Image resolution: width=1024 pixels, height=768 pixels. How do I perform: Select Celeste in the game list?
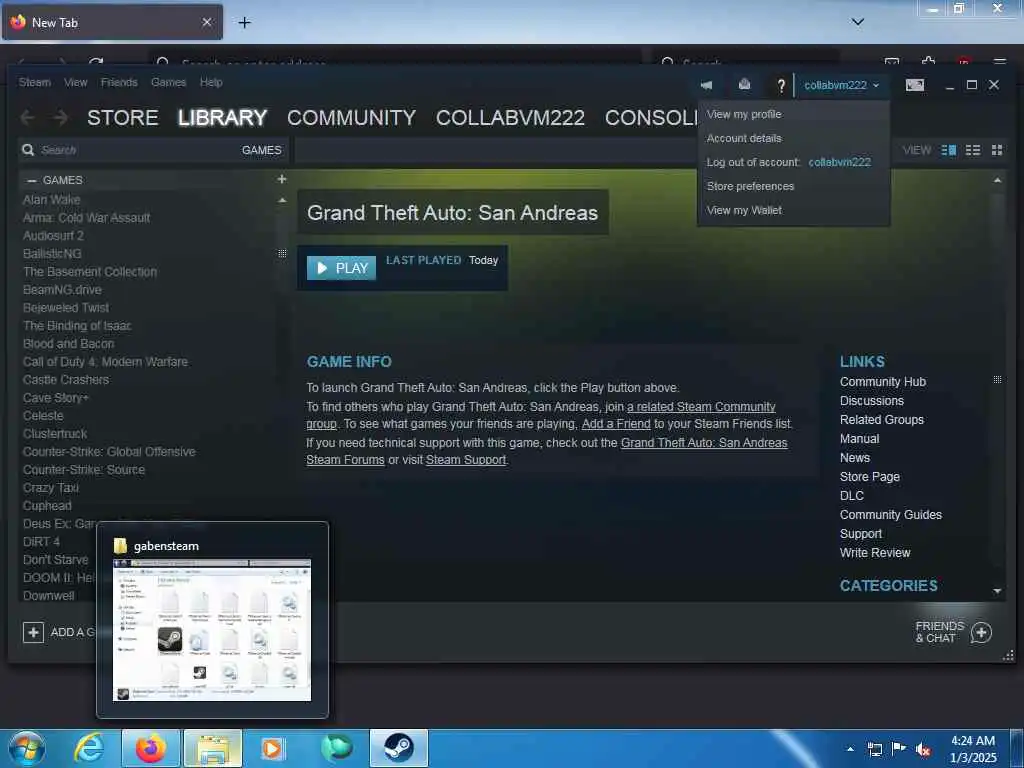43,415
